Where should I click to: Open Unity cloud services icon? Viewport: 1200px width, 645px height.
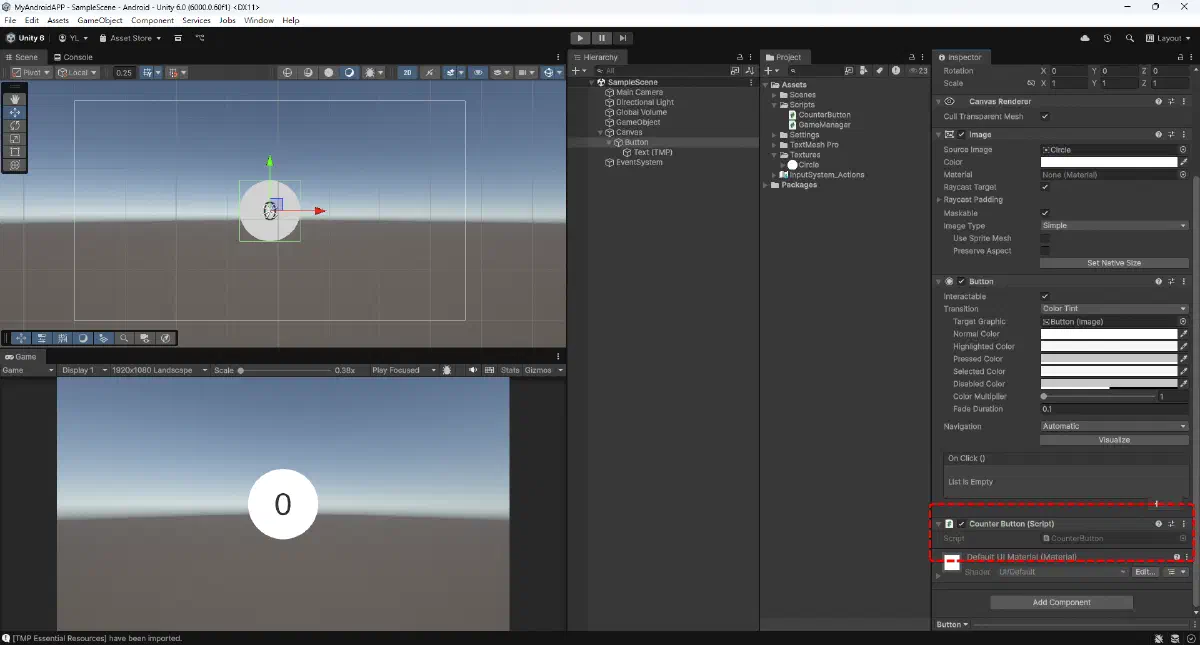[1085, 38]
